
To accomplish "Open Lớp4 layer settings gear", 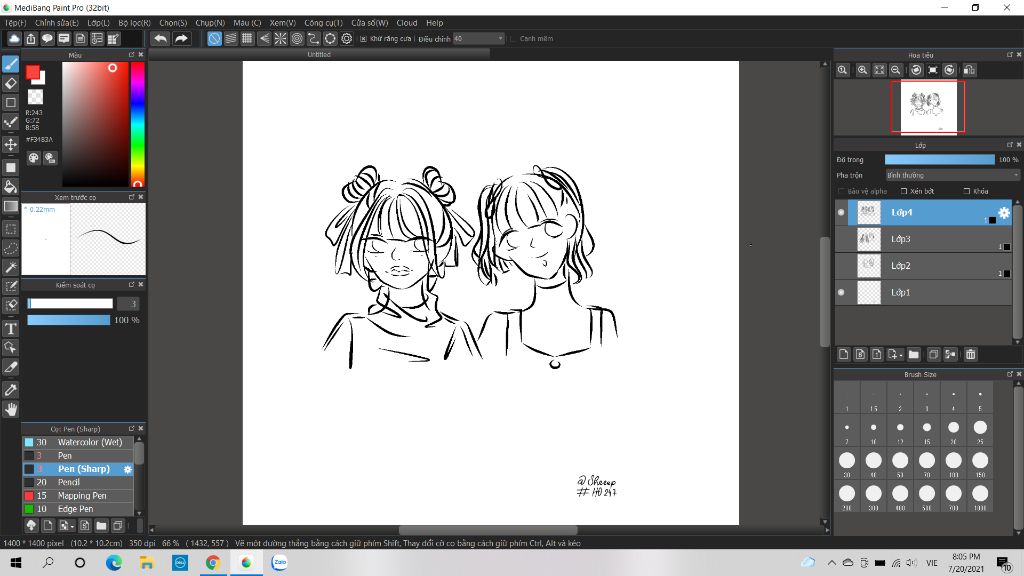I will tap(1004, 212).
